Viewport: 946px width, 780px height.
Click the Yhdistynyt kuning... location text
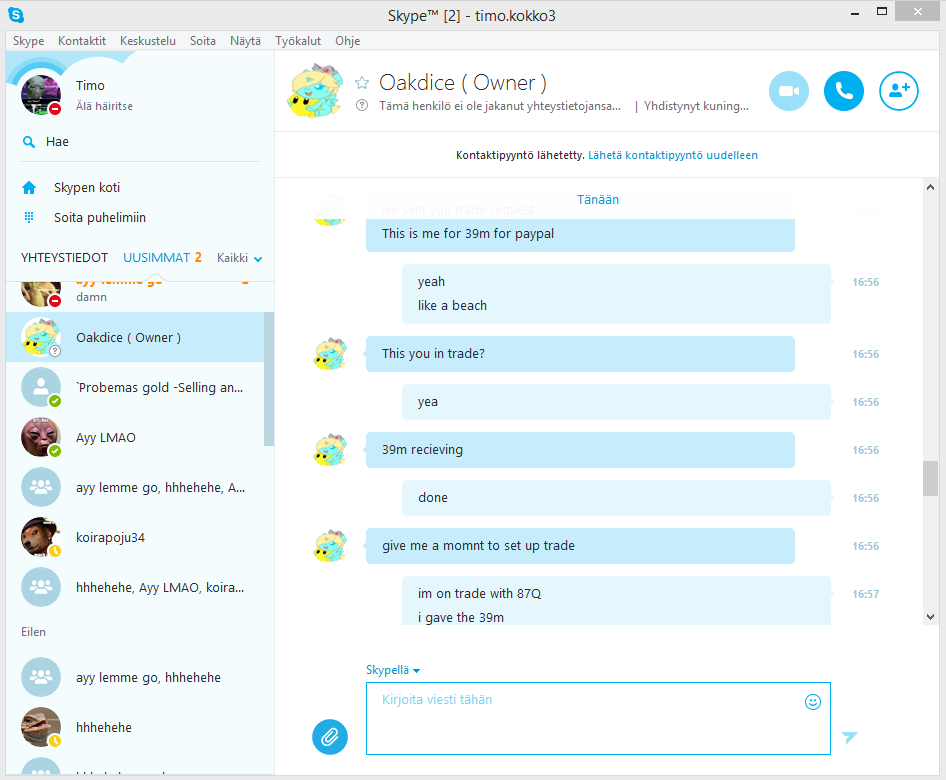pyautogui.click(x=696, y=106)
